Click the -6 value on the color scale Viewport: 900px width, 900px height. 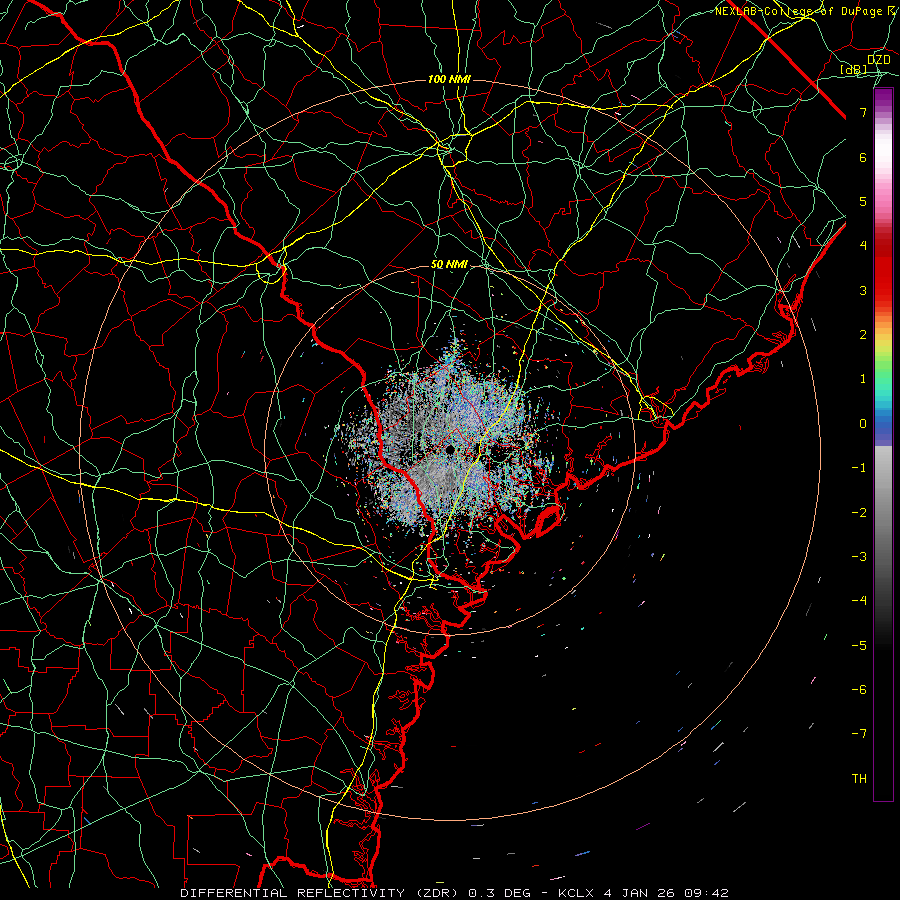(859, 689)
